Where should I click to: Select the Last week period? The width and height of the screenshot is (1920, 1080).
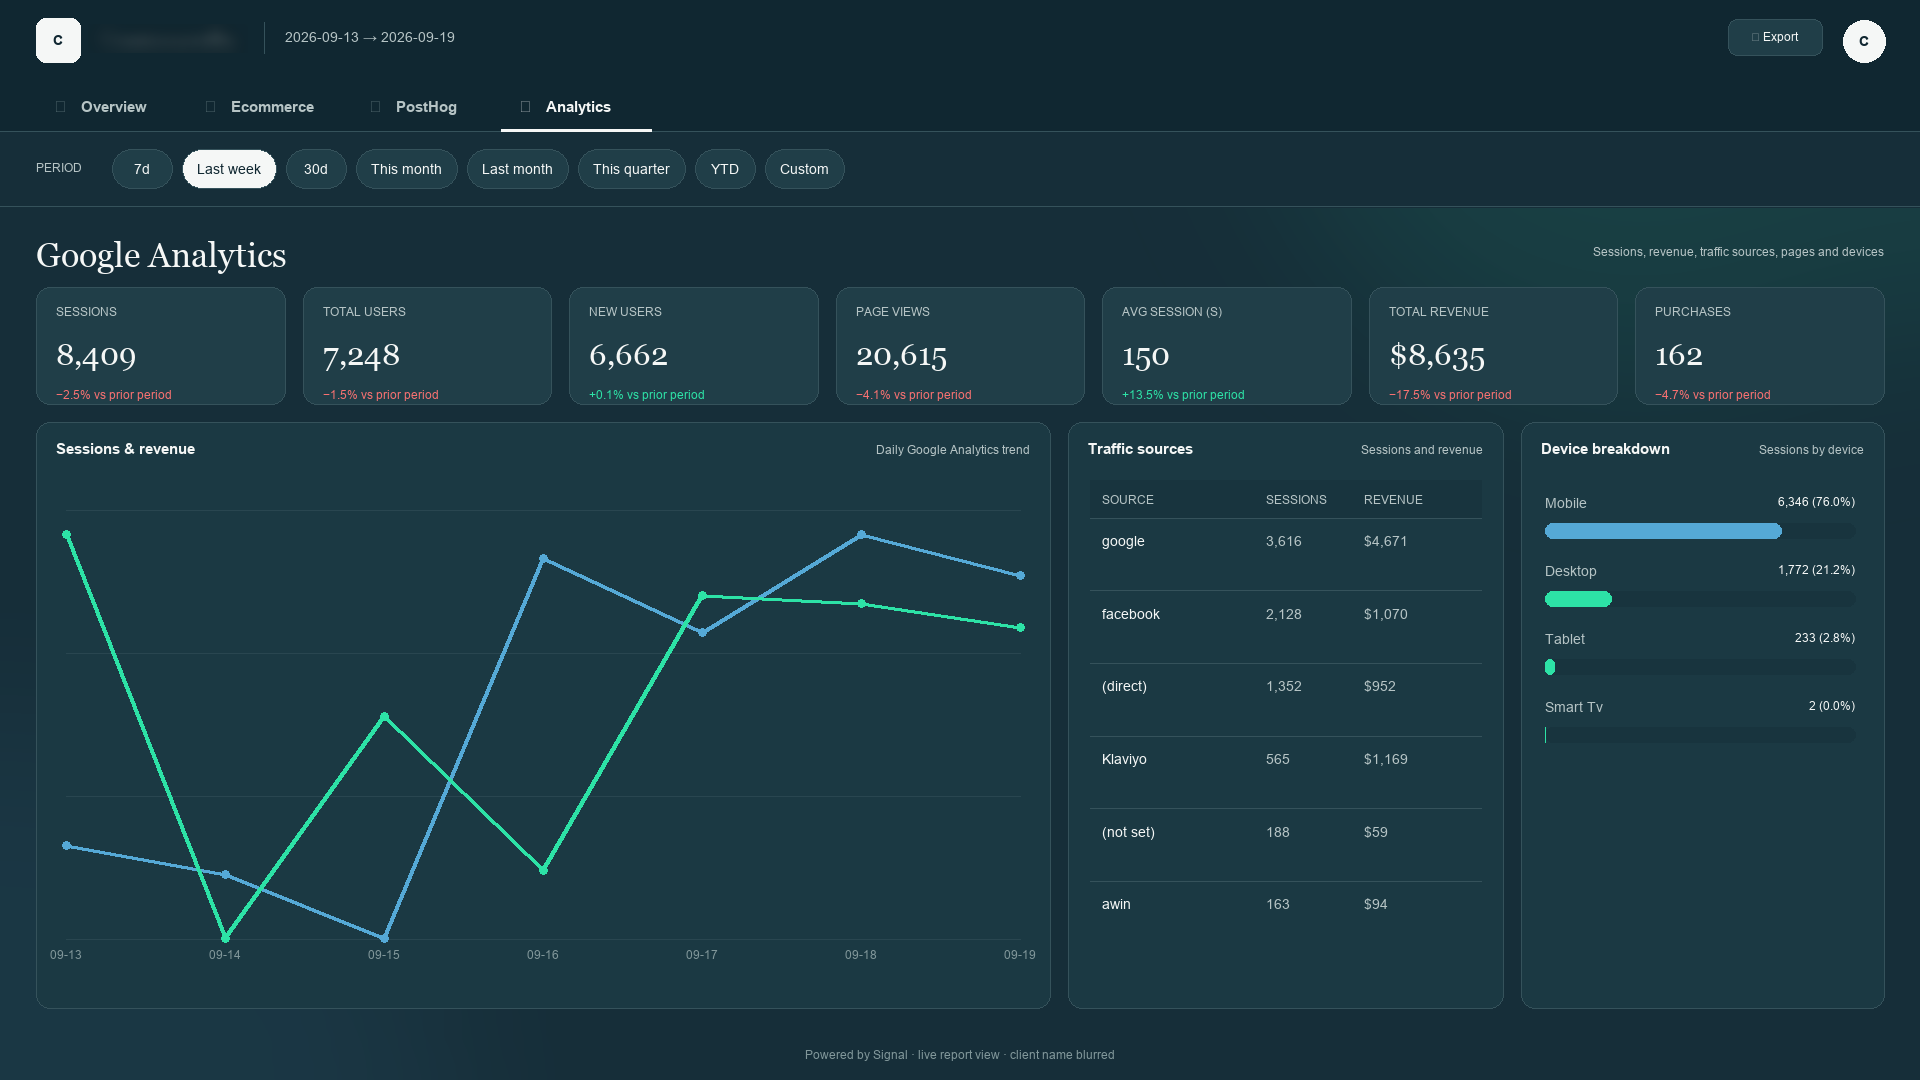(229, 169)
